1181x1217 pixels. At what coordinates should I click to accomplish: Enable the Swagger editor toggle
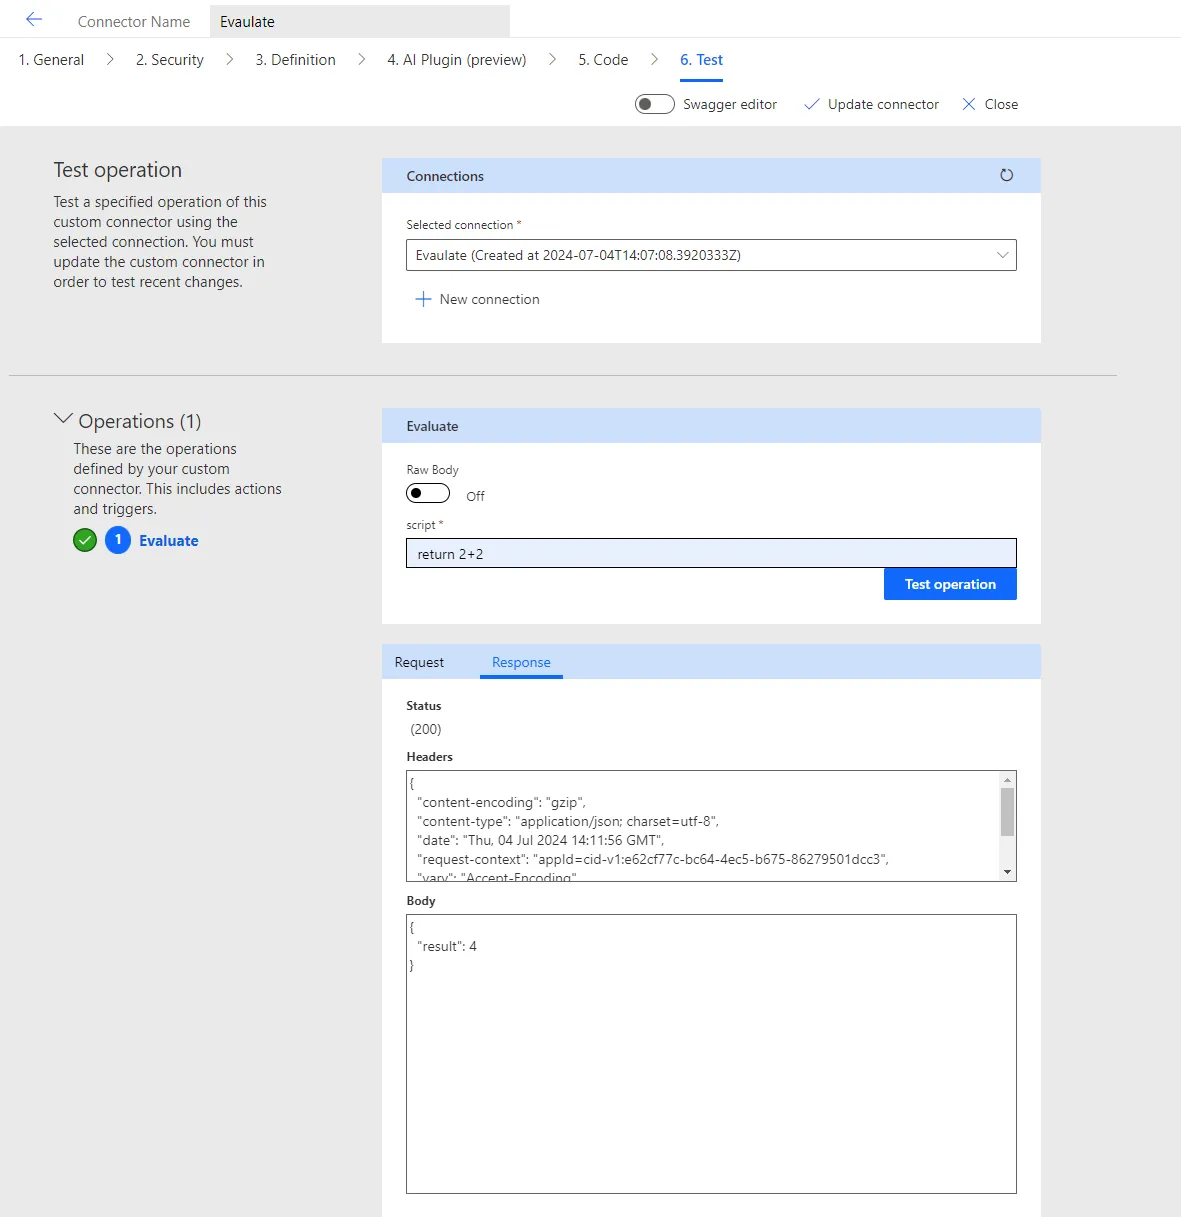click(655, 104)
